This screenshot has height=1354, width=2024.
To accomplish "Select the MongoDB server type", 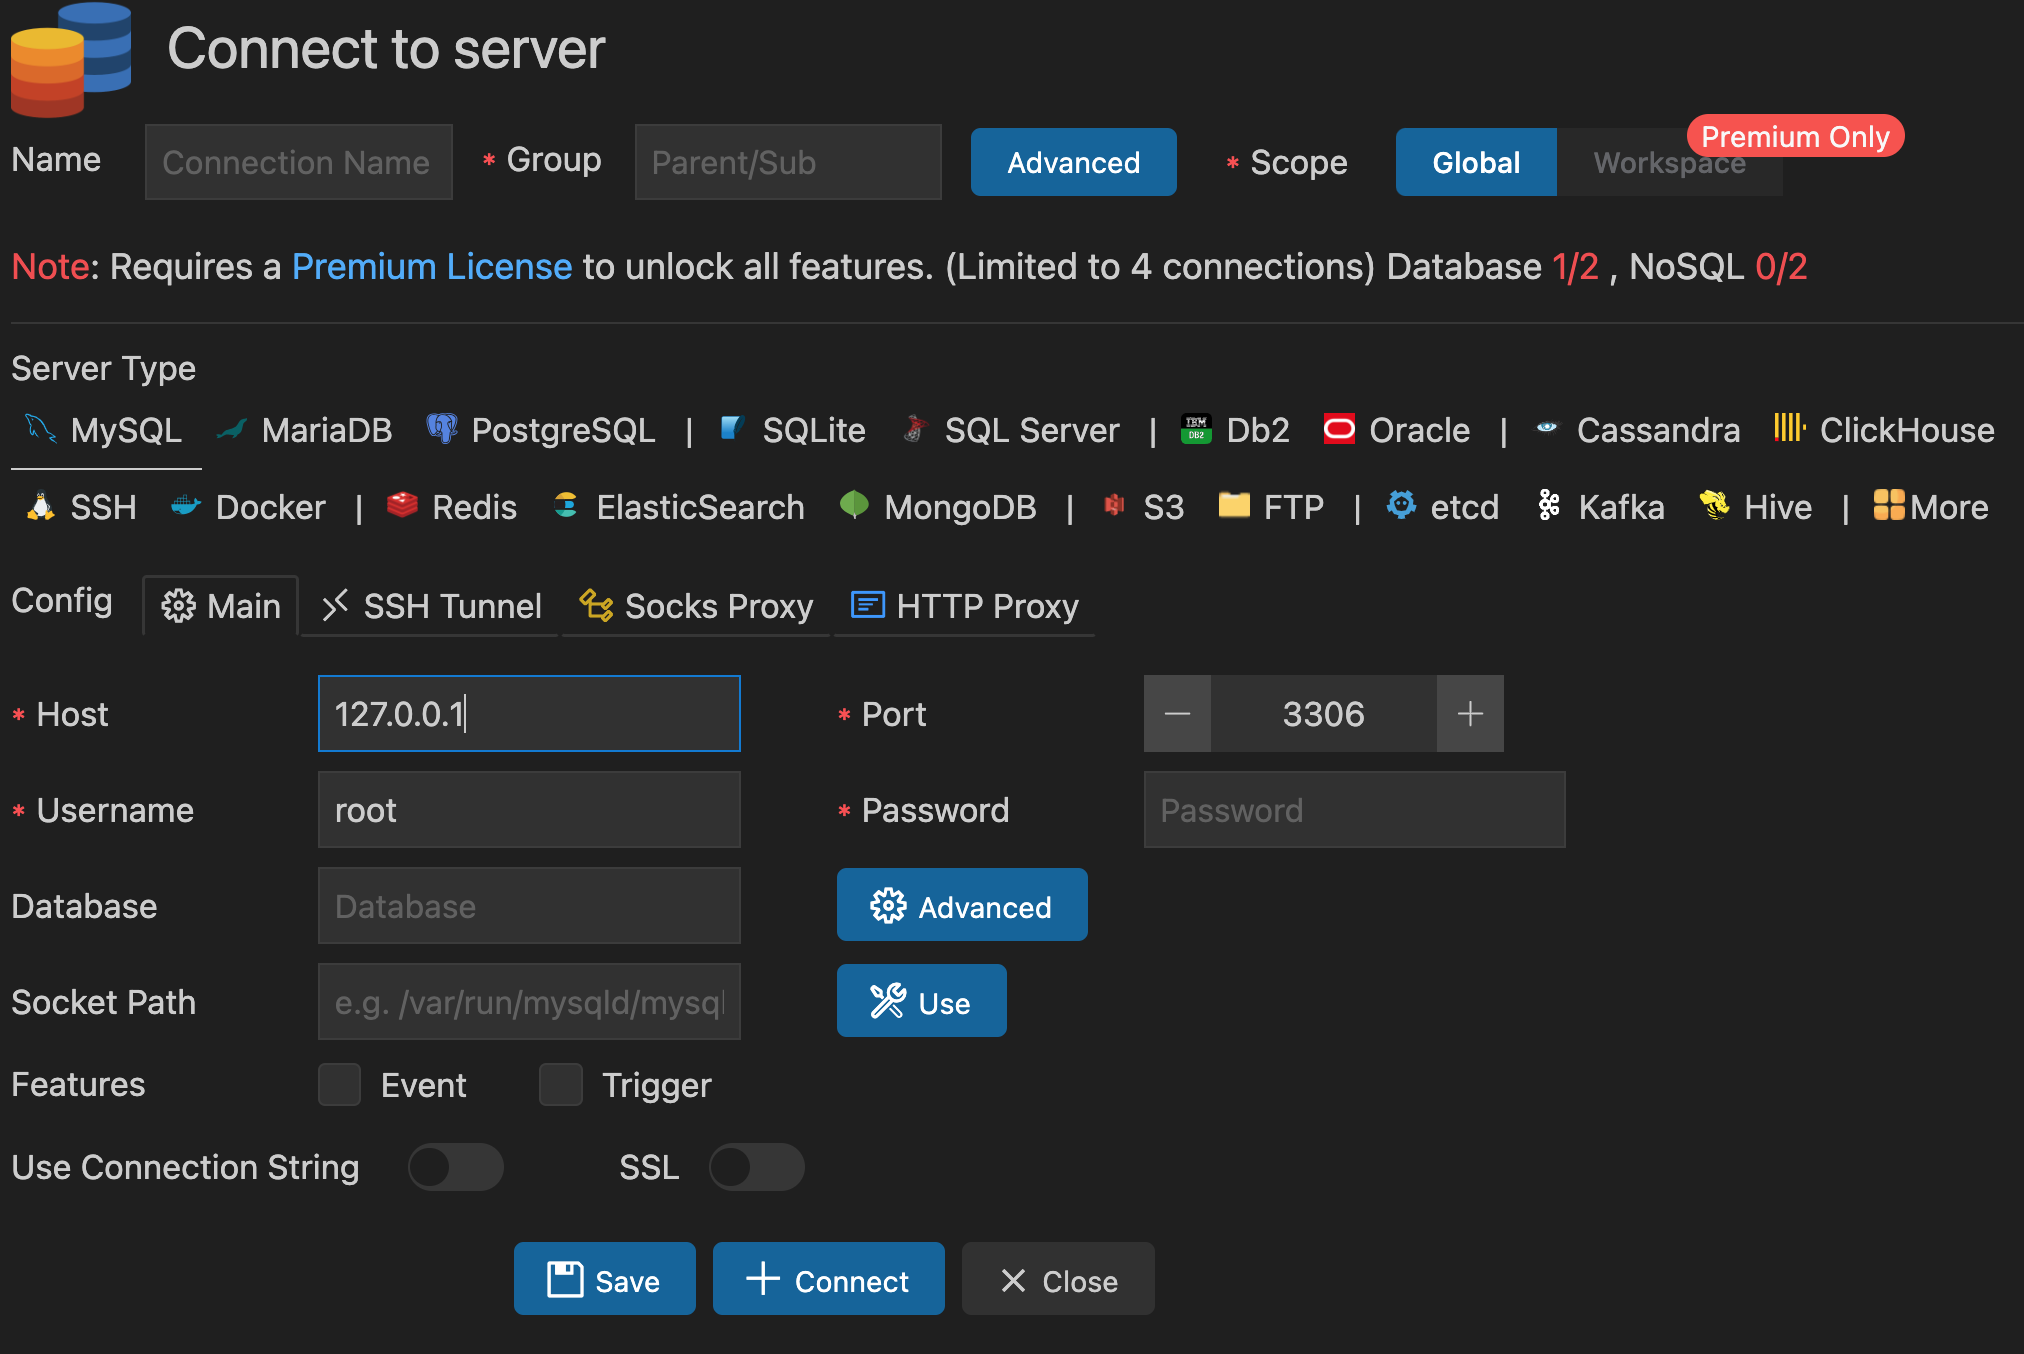I will pos(959,507).
